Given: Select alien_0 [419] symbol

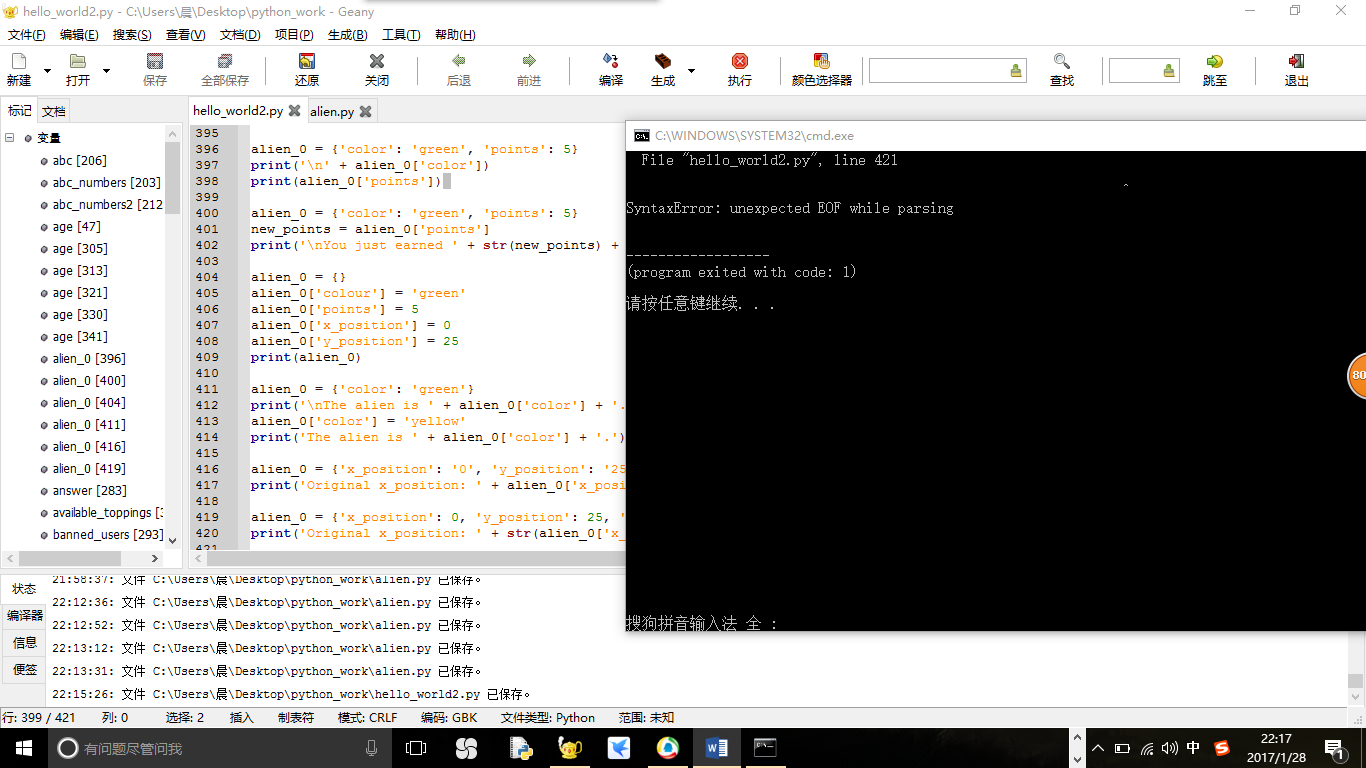Looking at the screenshot, I should 89,468.
